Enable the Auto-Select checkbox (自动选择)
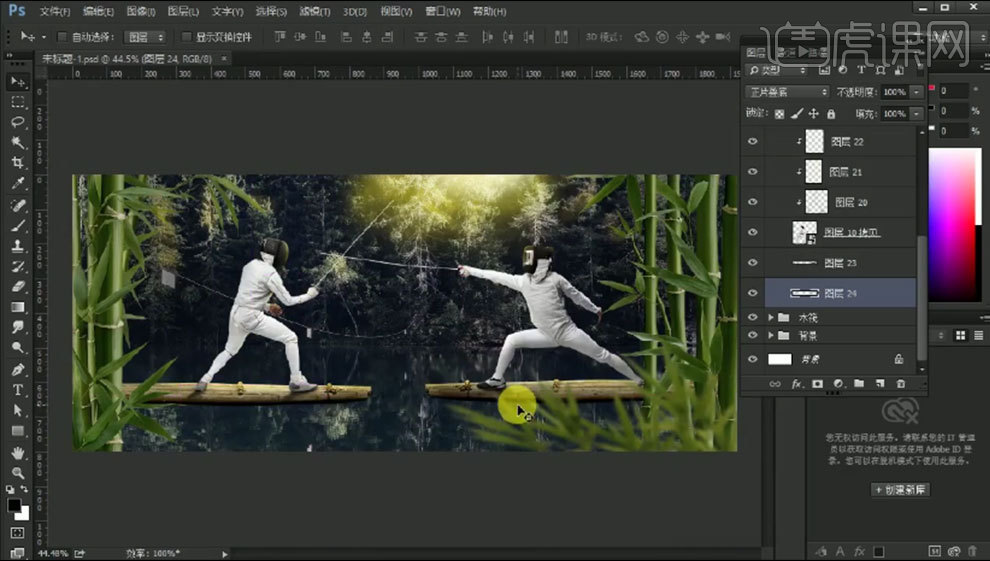The image size is (990, 561). pos(62,37)
